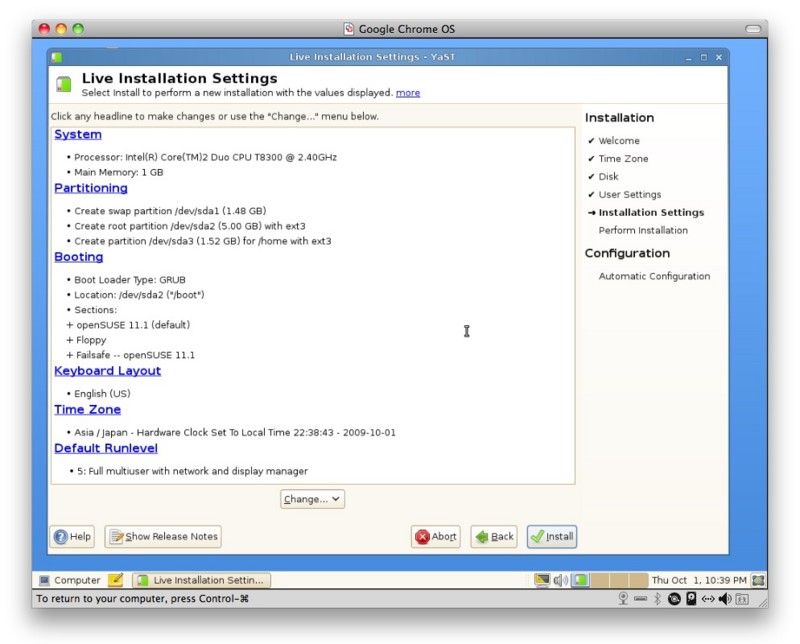Abort the installation

pyautogui.click(x=436, y=537)
